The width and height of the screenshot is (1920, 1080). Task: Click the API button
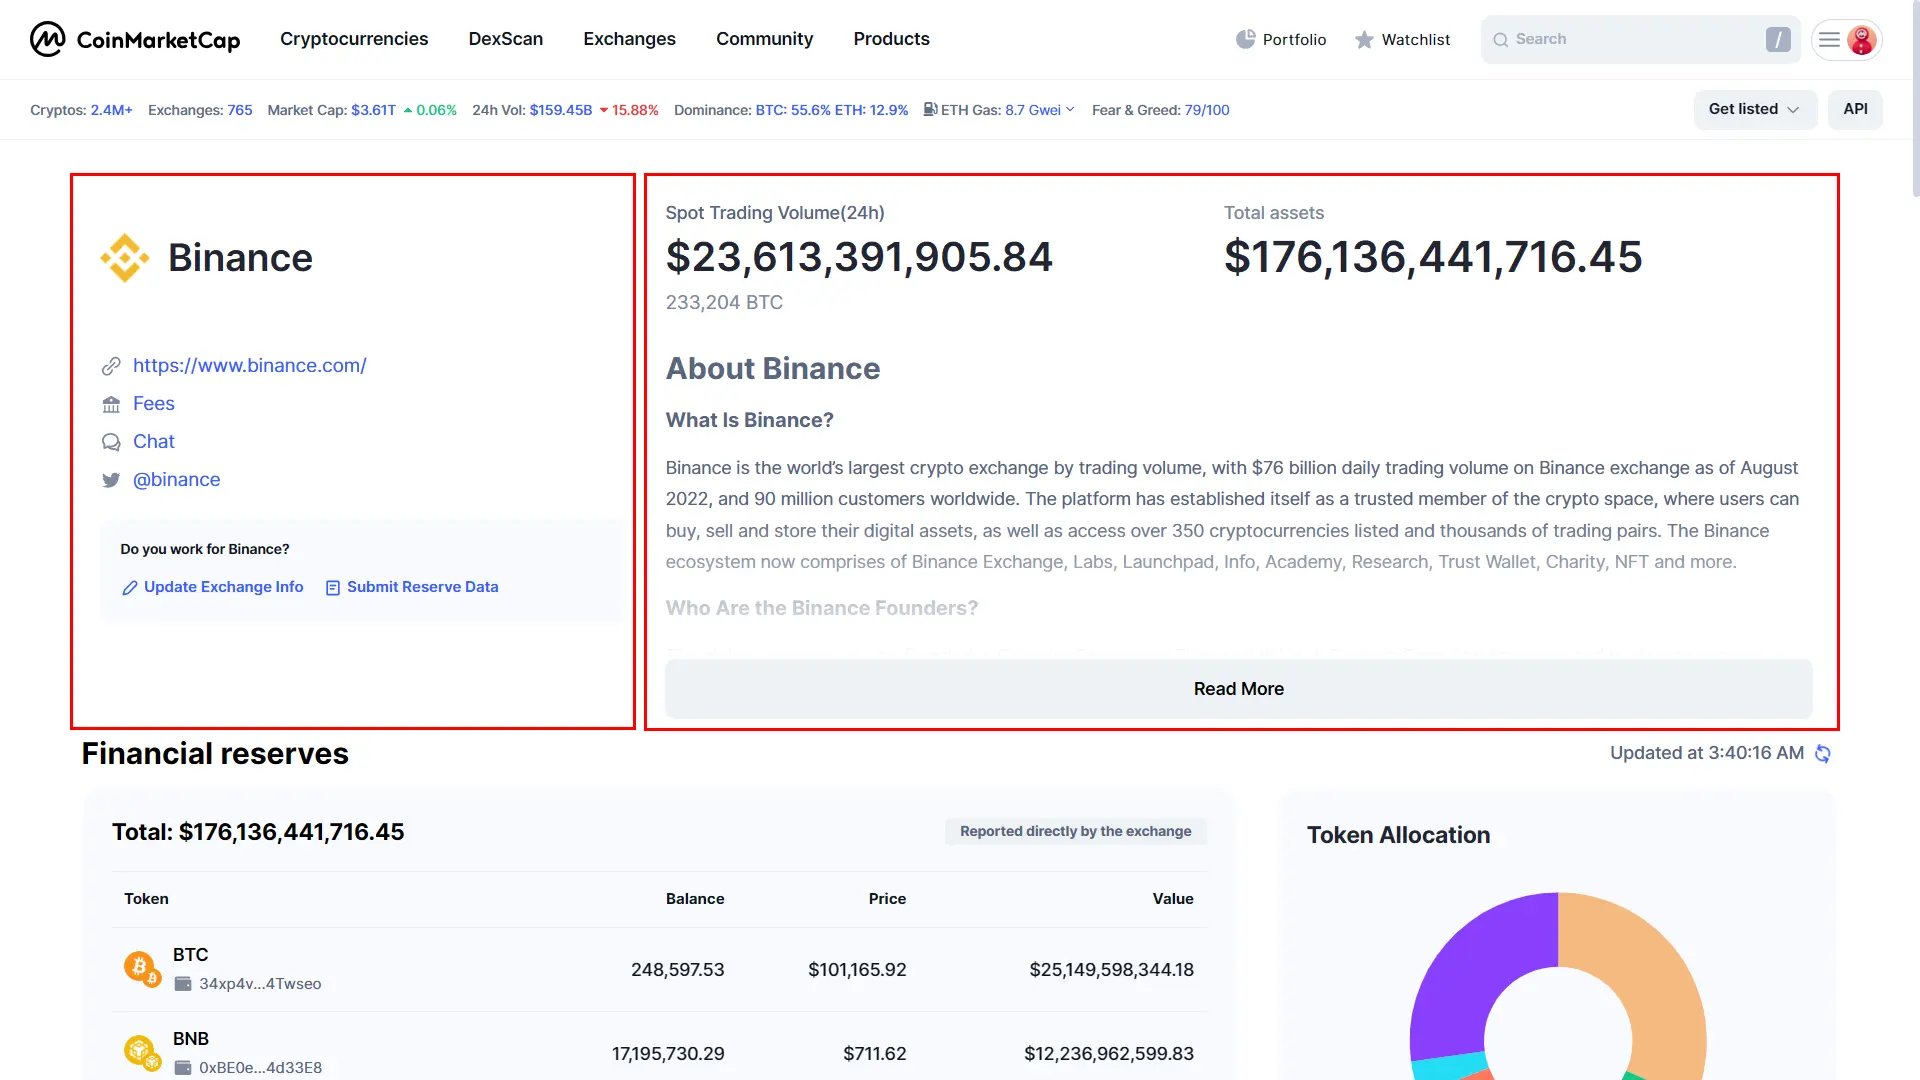[1855, 109]
